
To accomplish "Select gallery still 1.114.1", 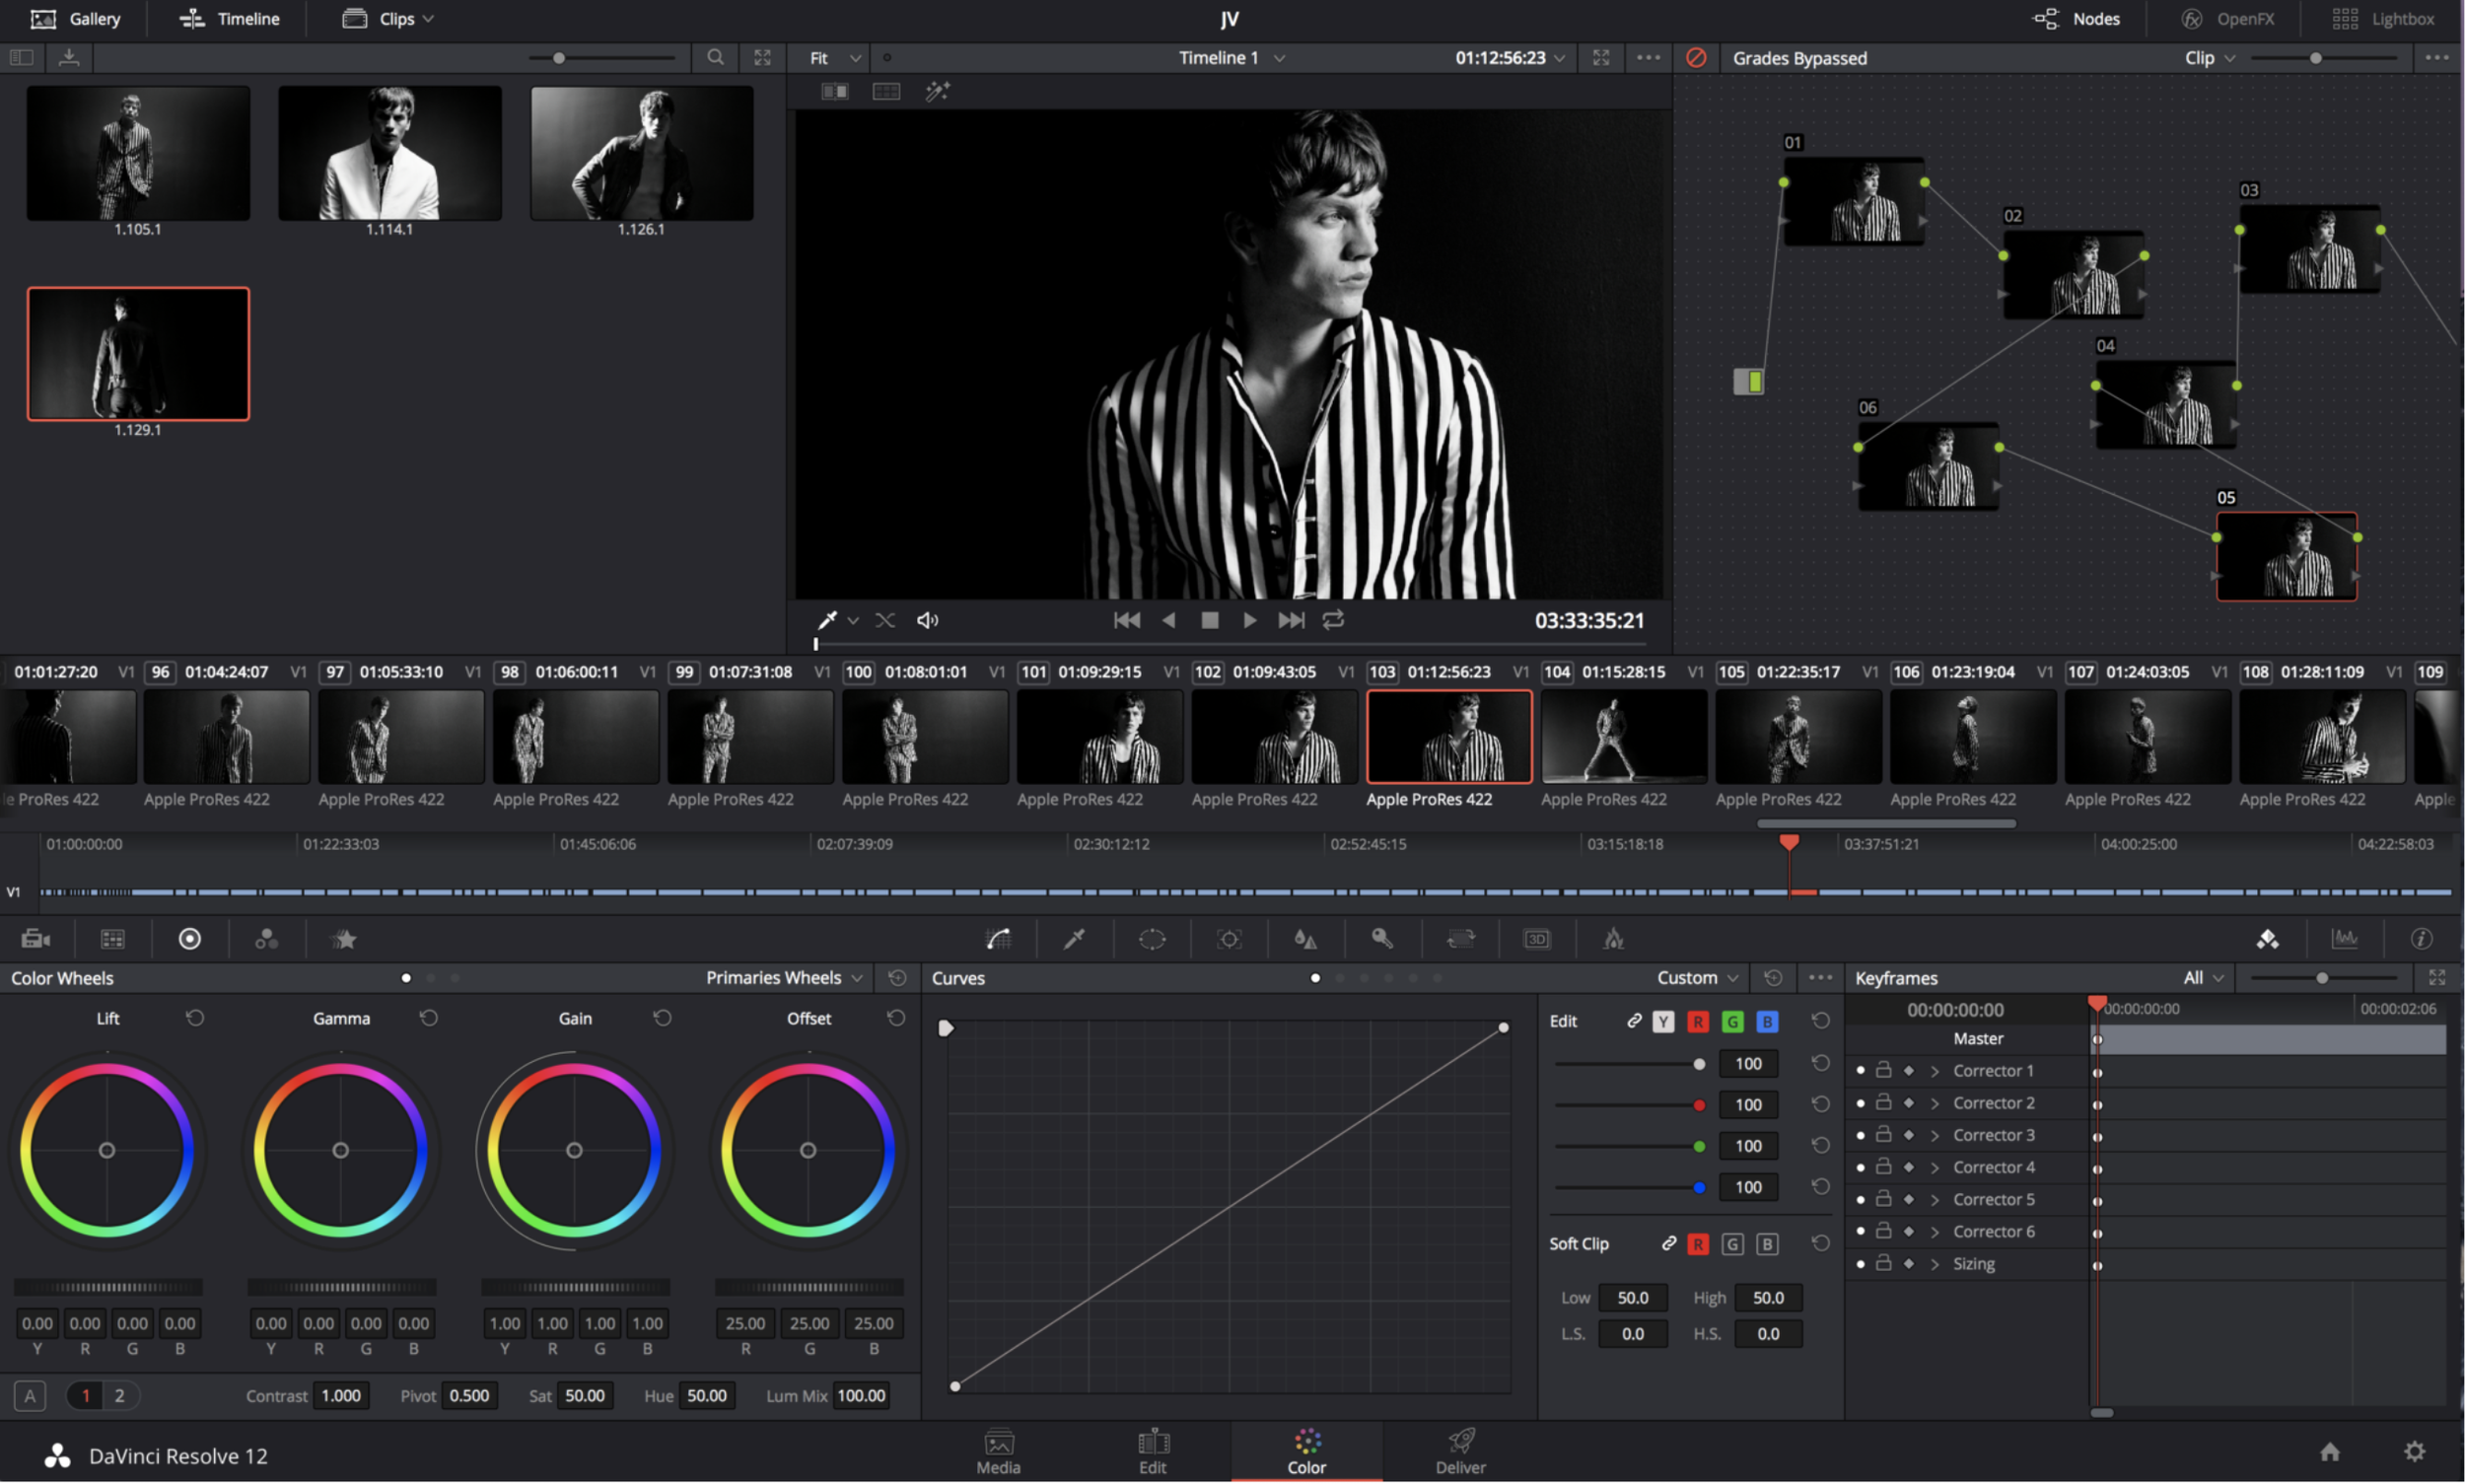I will tap(389, 153).
